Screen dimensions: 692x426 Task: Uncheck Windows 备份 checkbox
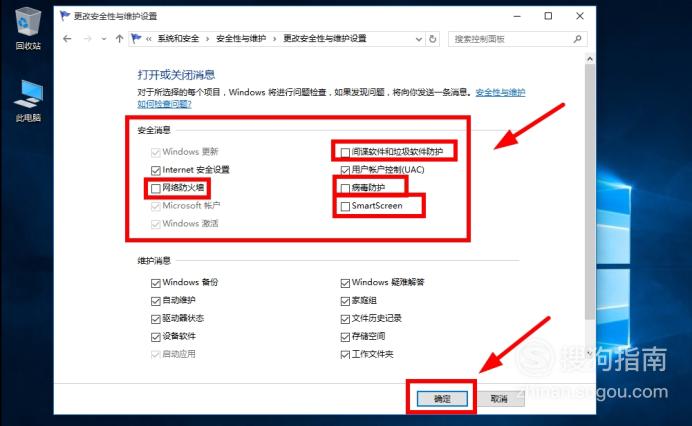point(155,283)
